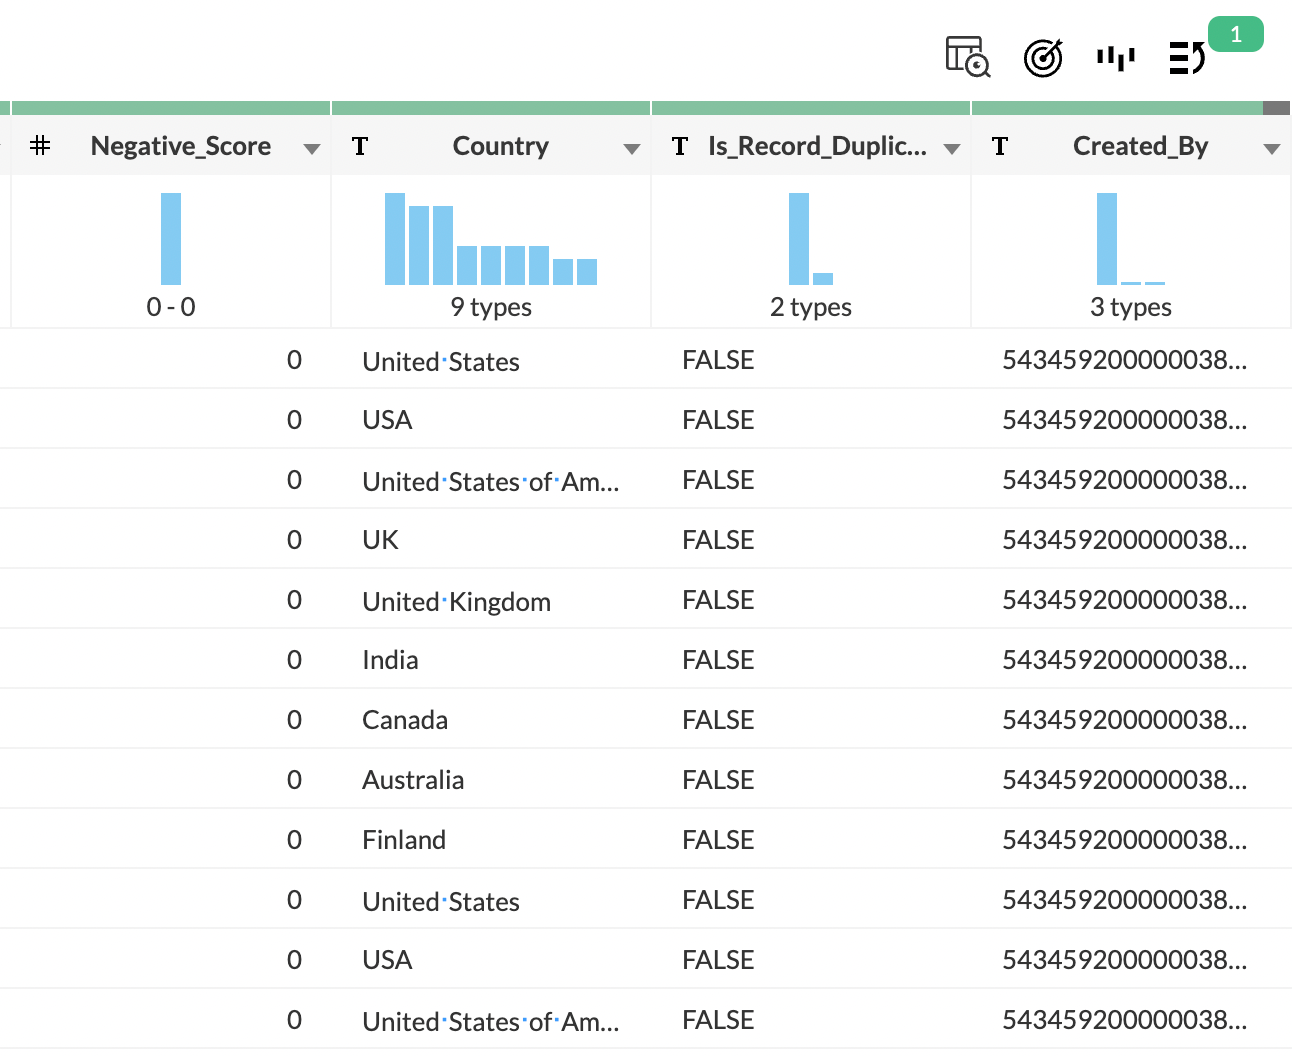Click the text type icon for Is_Record_Duplicate
Viewport: 1292px width, 1056px height.
(680, 147)
